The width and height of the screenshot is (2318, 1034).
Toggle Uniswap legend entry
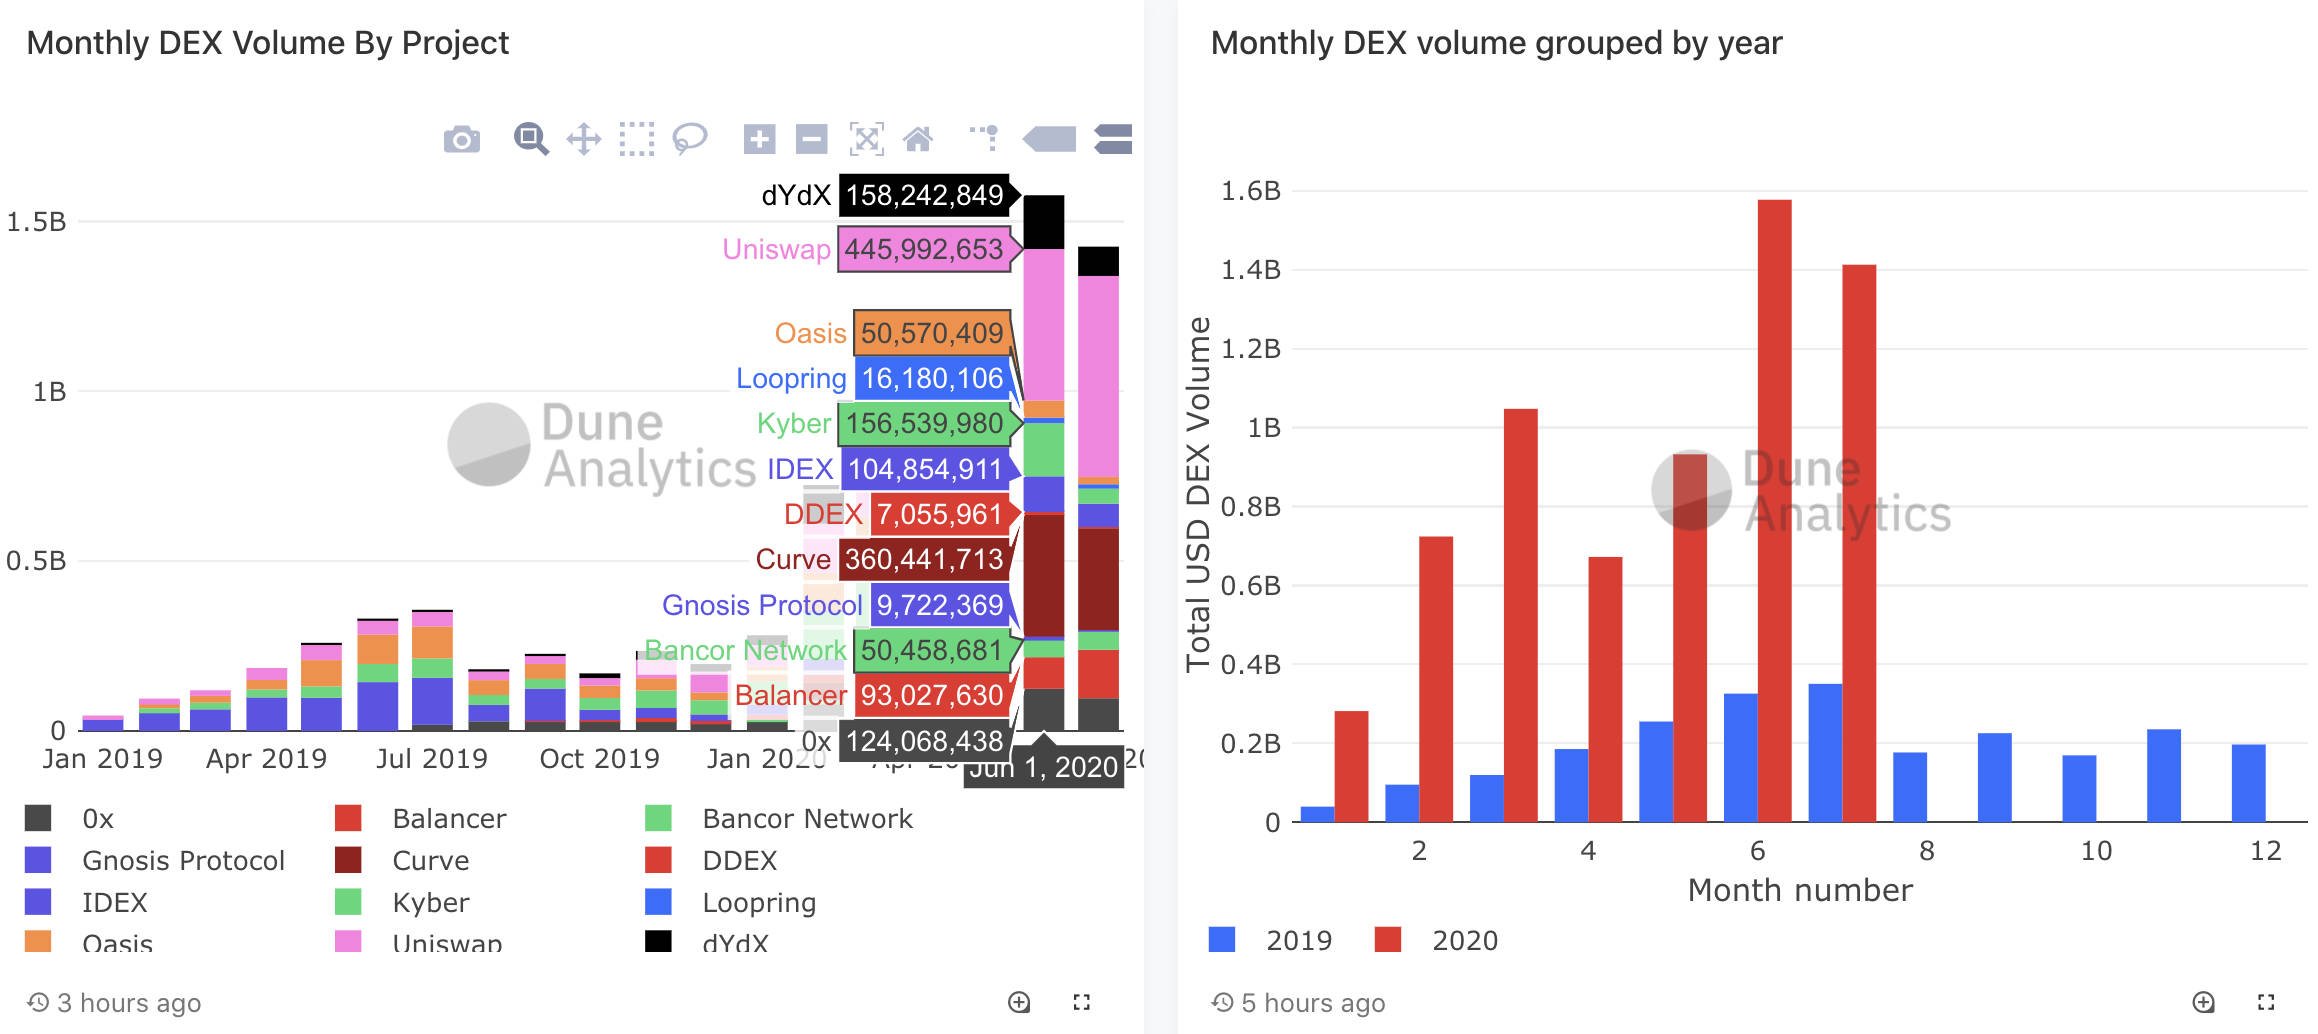tap(418, 941)
